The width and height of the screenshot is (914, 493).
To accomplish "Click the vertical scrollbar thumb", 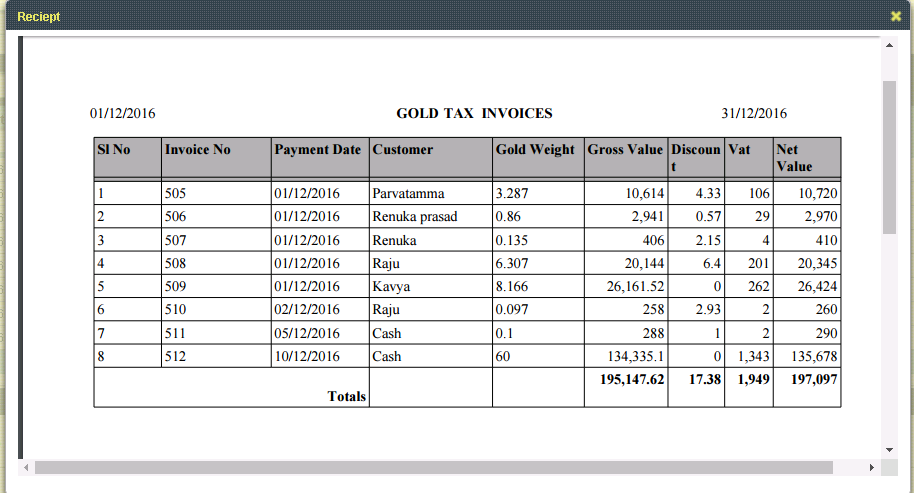I will pos(889,155).
